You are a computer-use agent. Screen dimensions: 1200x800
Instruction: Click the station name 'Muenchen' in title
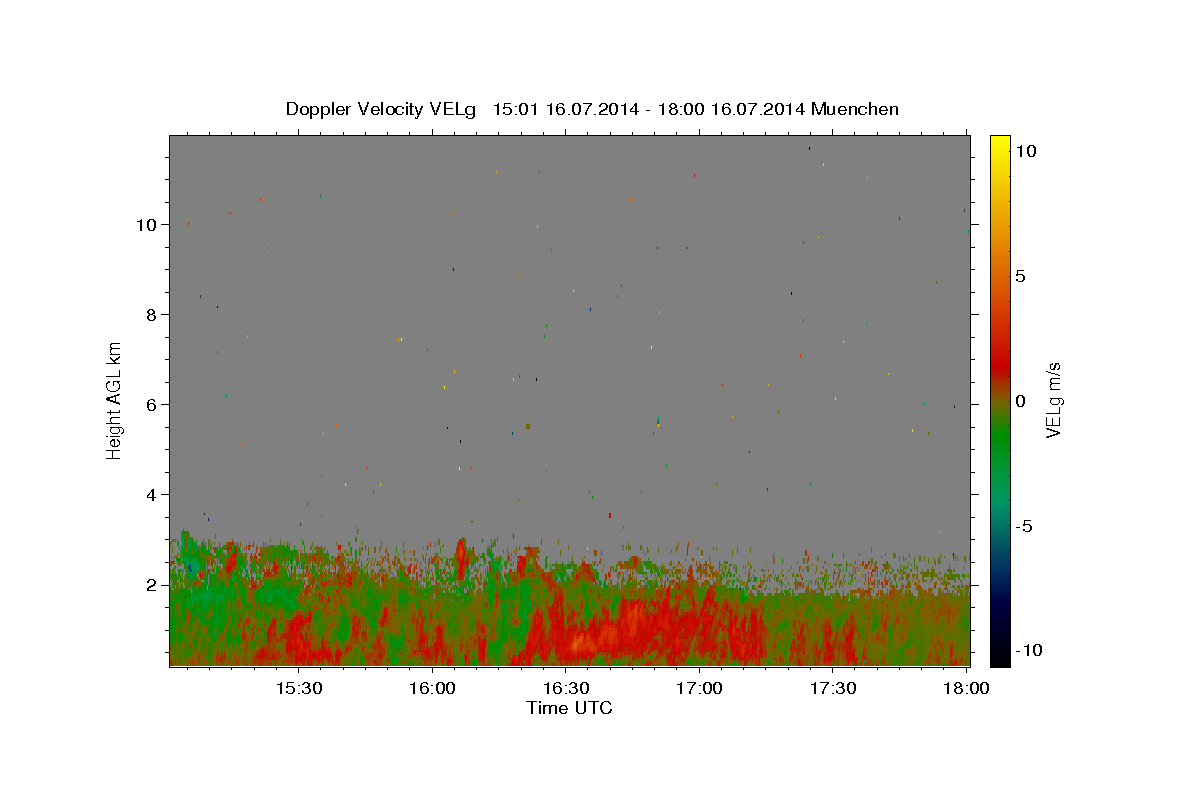point(855,109)
